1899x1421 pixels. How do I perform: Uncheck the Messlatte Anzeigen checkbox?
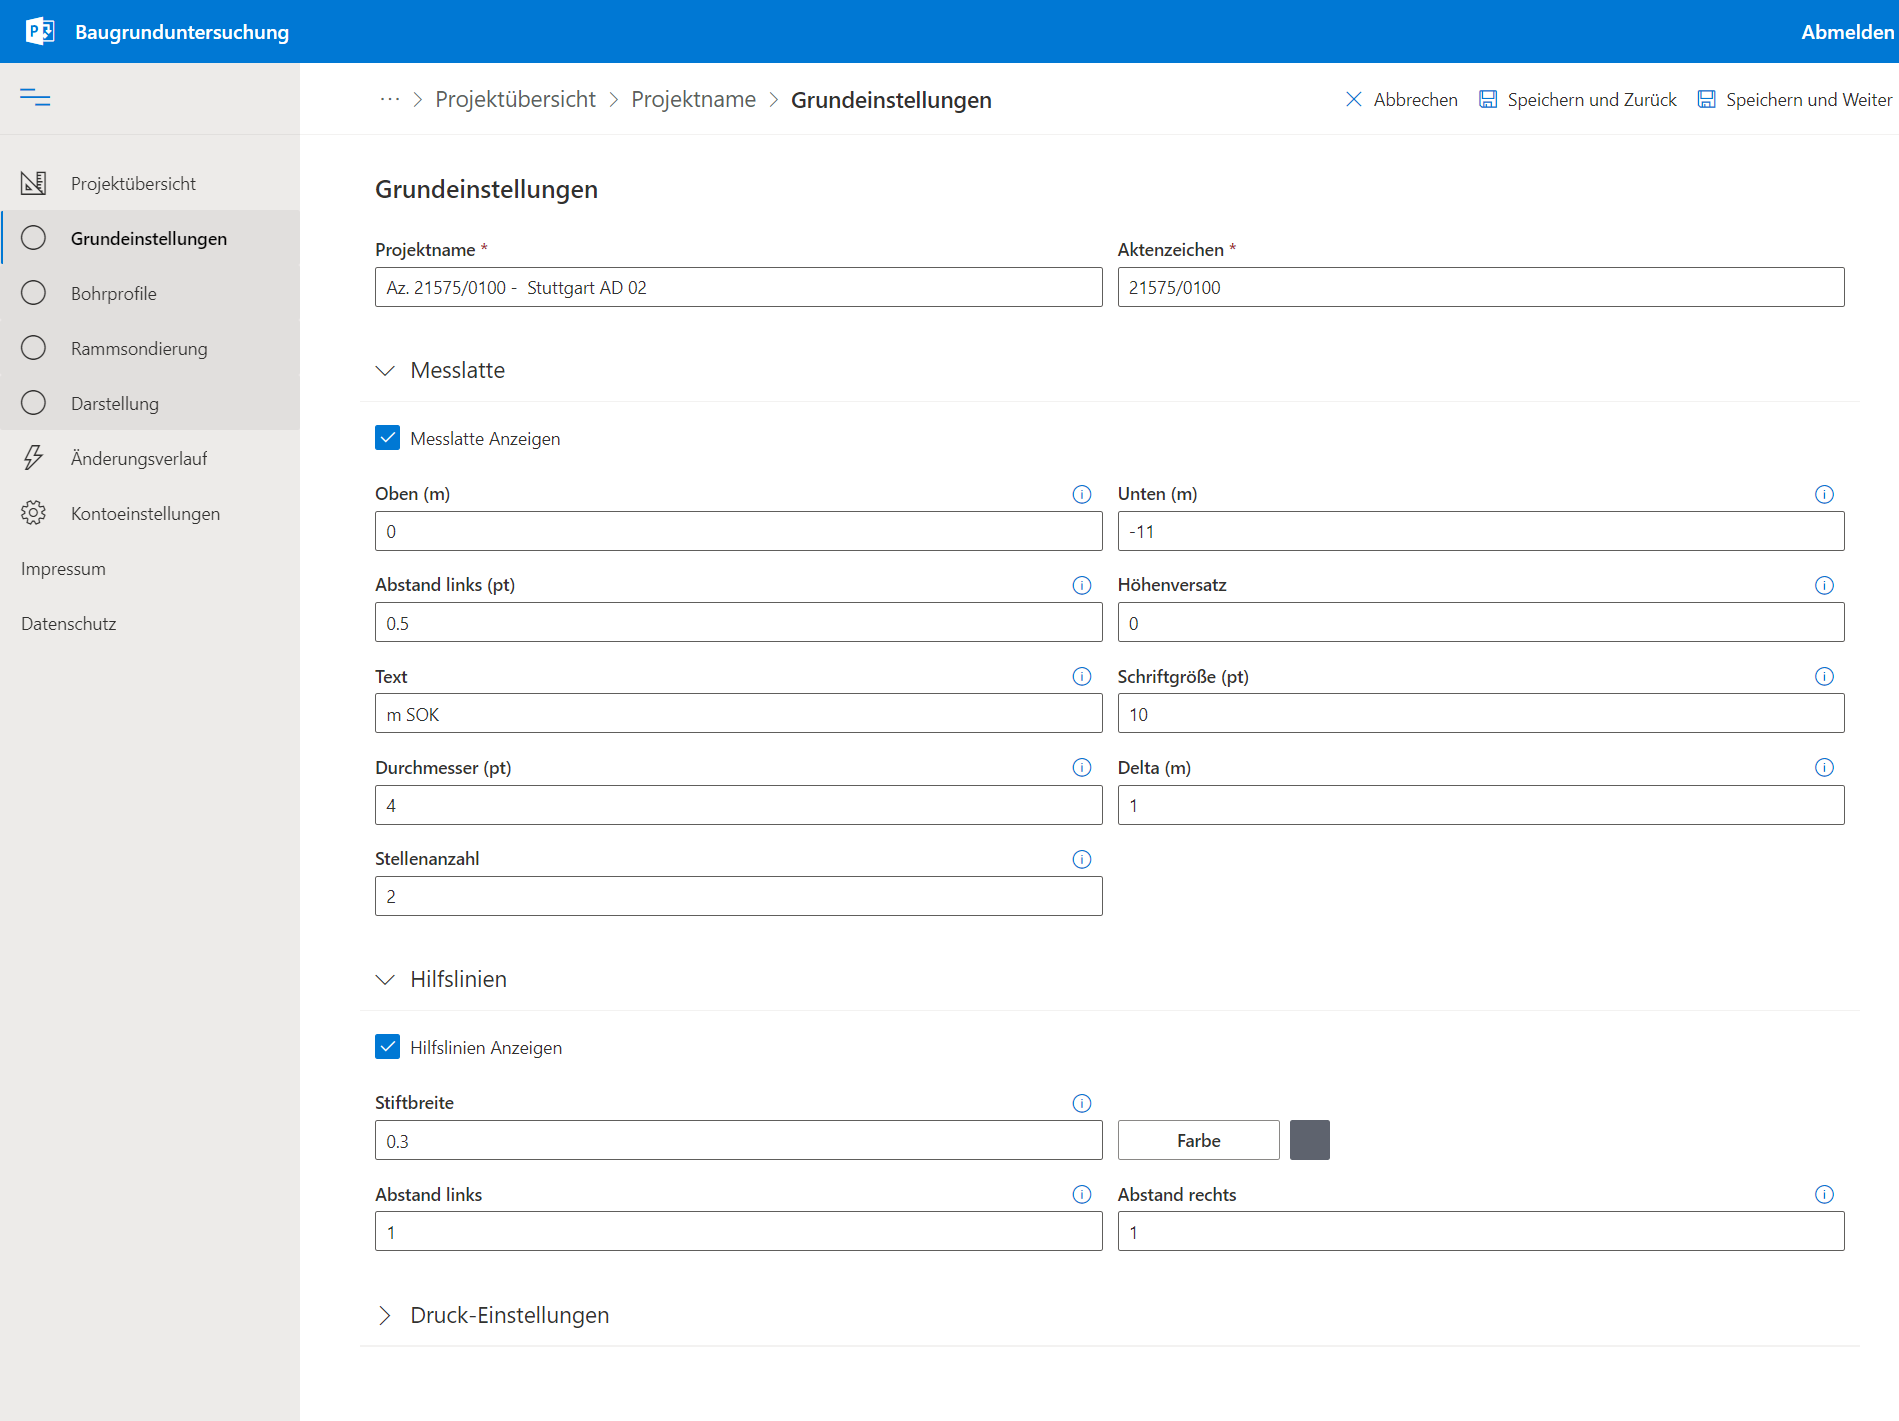coord(387,438)
